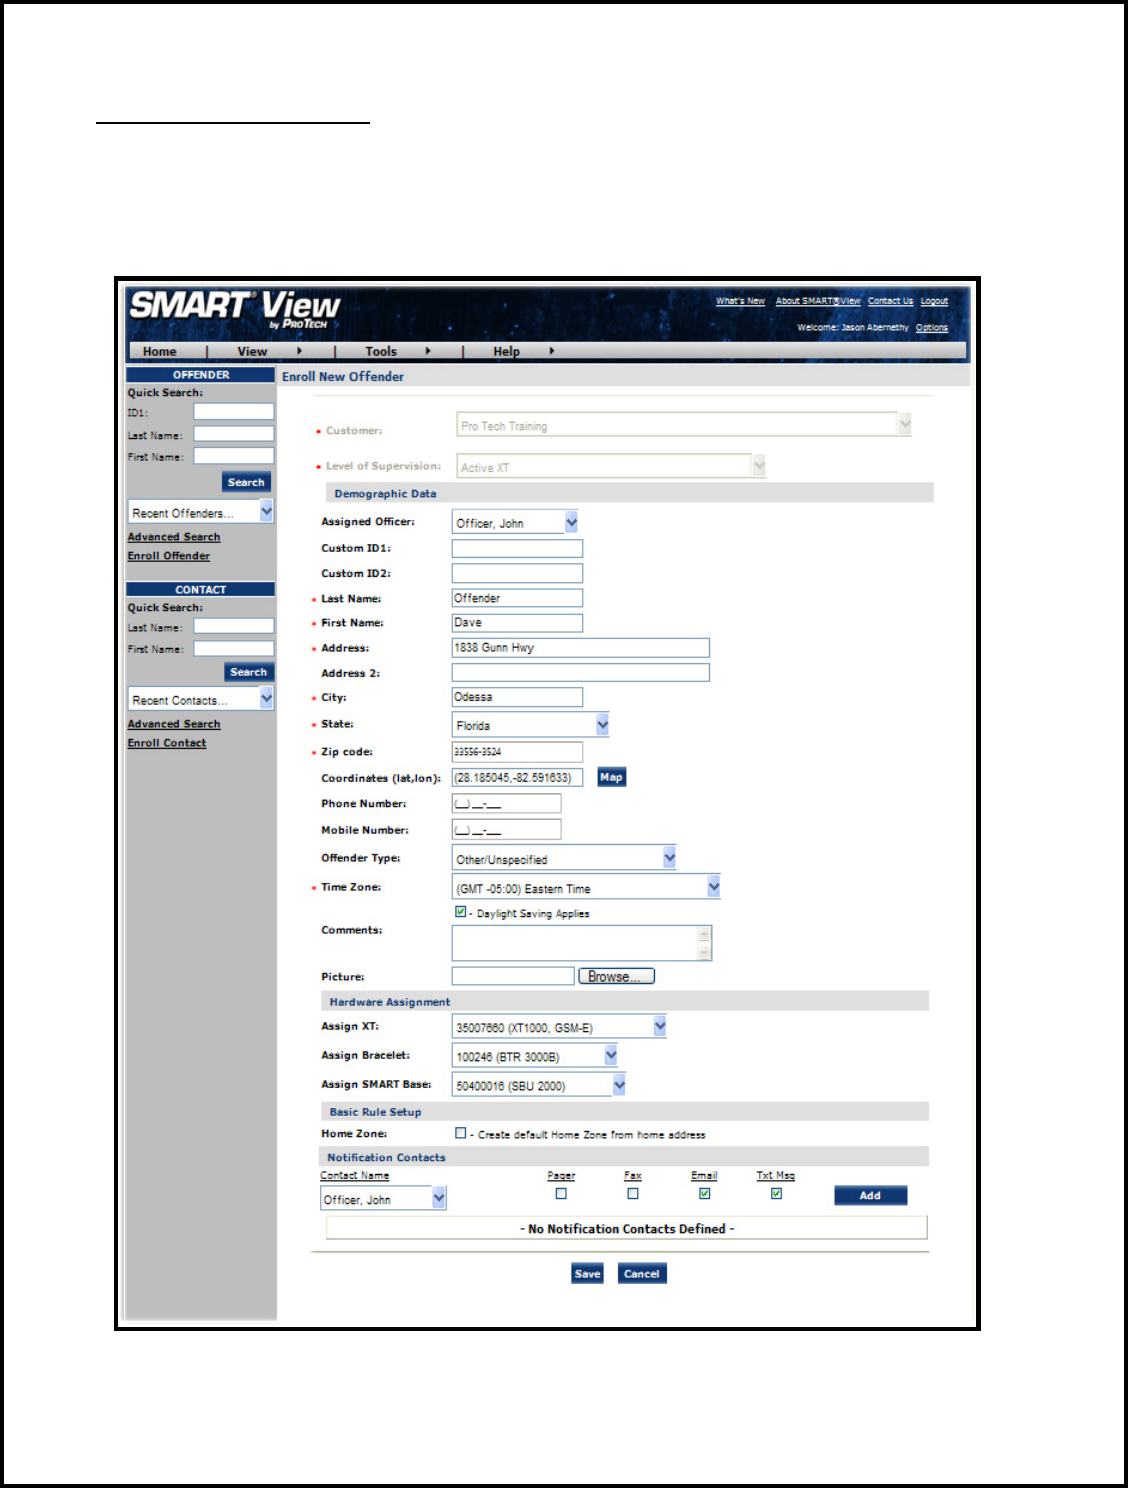This screenshot has height=1488, width=1128.
Task: Click the Zip code field
Action: 517,752
